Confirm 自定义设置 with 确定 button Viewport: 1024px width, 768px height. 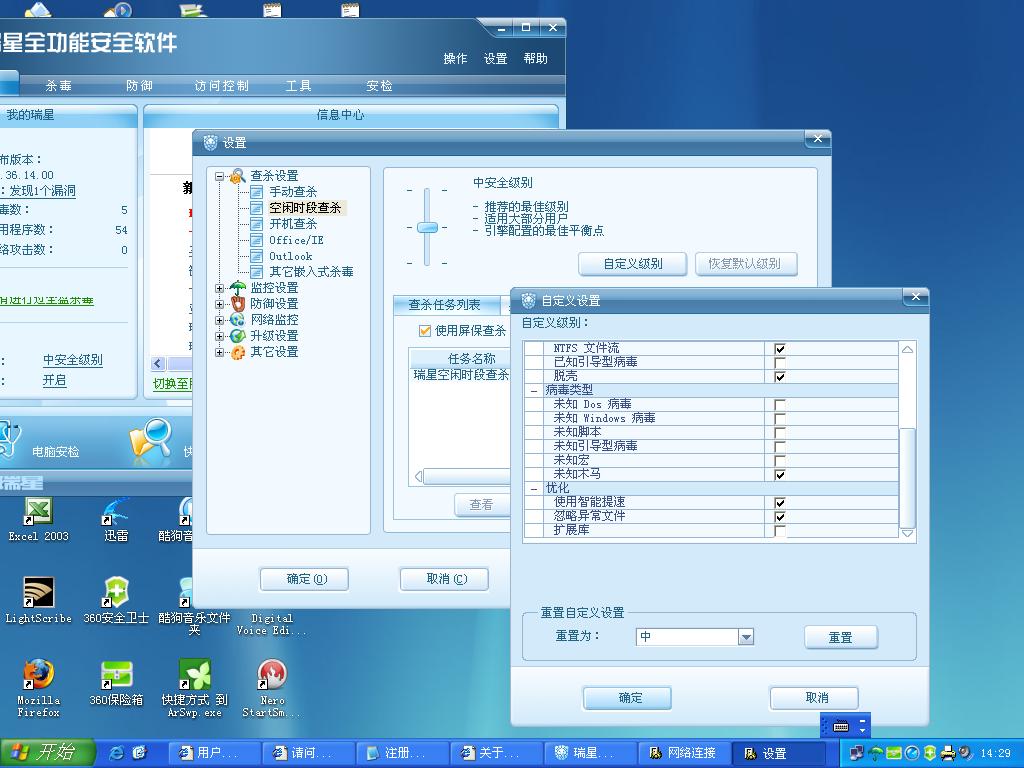[627, 698]
